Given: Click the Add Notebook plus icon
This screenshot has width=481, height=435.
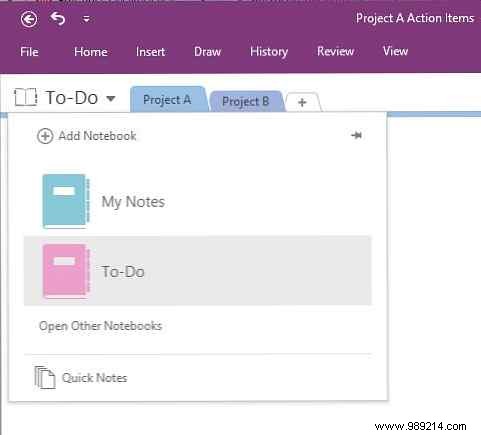Looking at the screenshot, I should pyautogui.click(x=45, y=136).
